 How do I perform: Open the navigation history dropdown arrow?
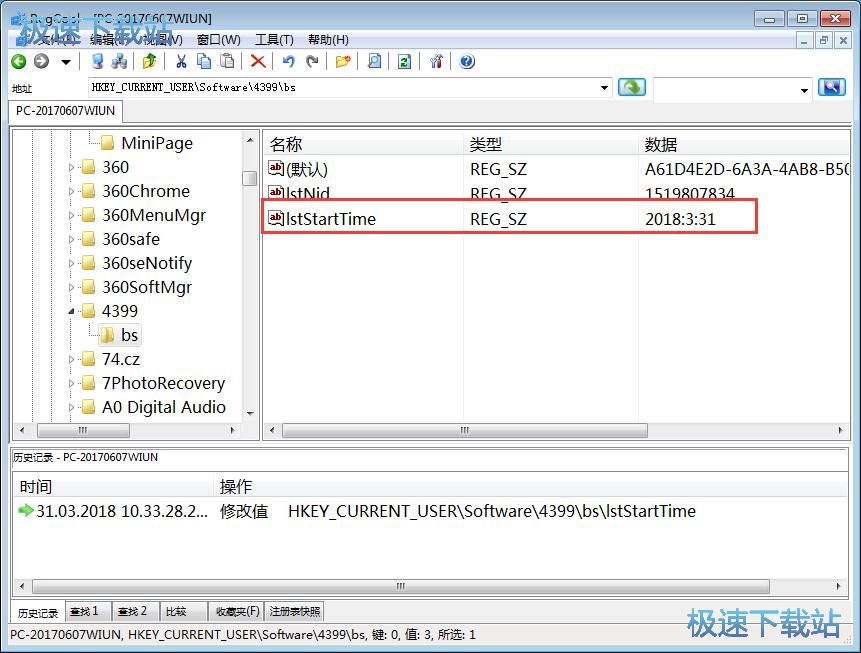tap(66, 62)
